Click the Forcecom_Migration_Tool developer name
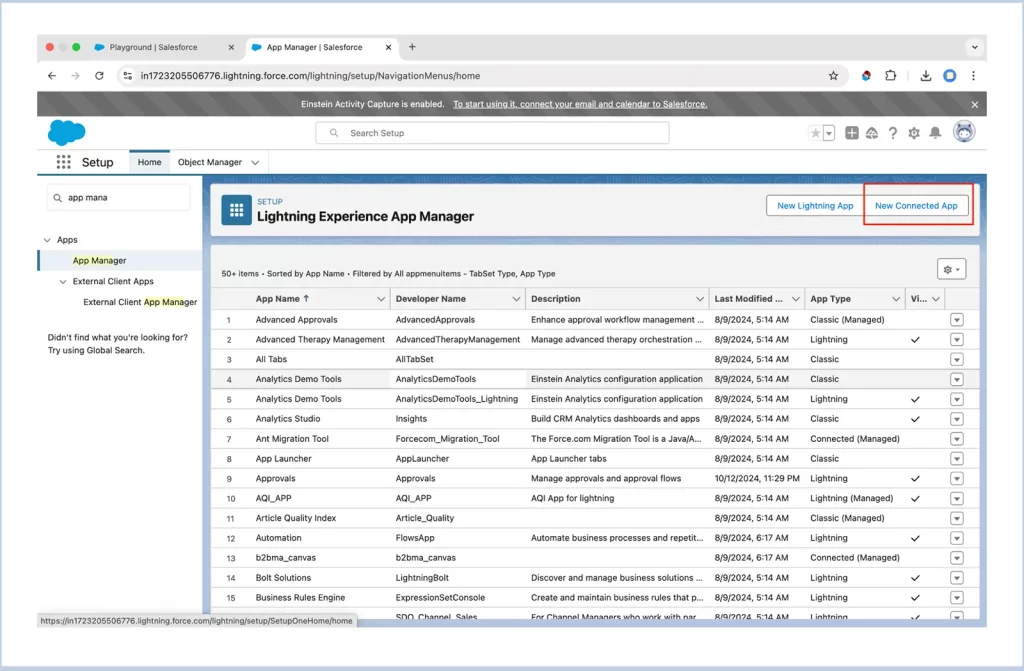 point(447,439)
